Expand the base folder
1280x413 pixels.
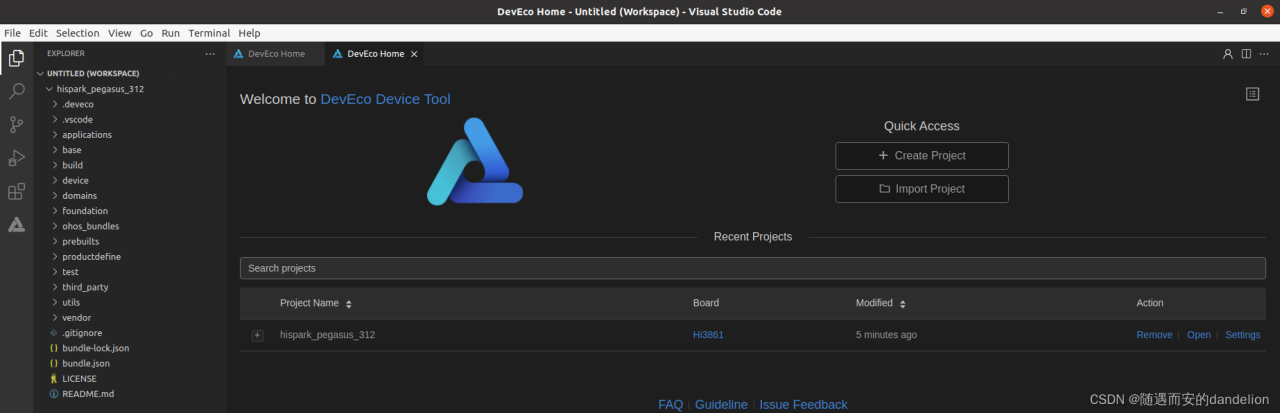click(72, 150)
